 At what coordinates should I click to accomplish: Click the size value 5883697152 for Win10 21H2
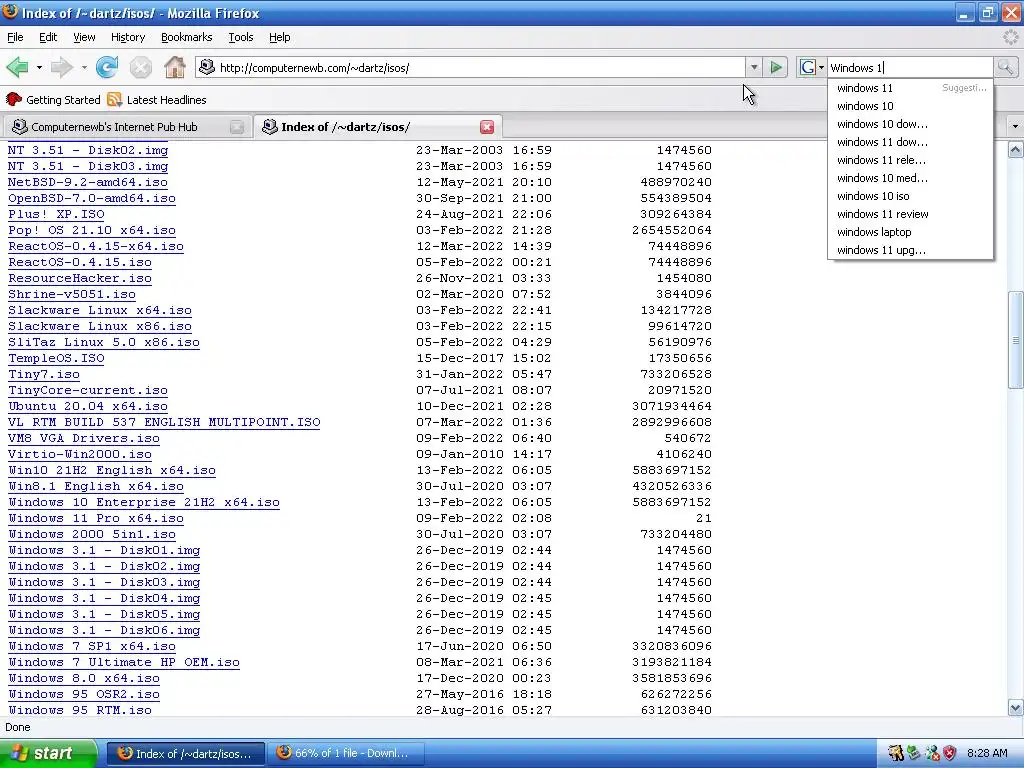tap(672, 470)
